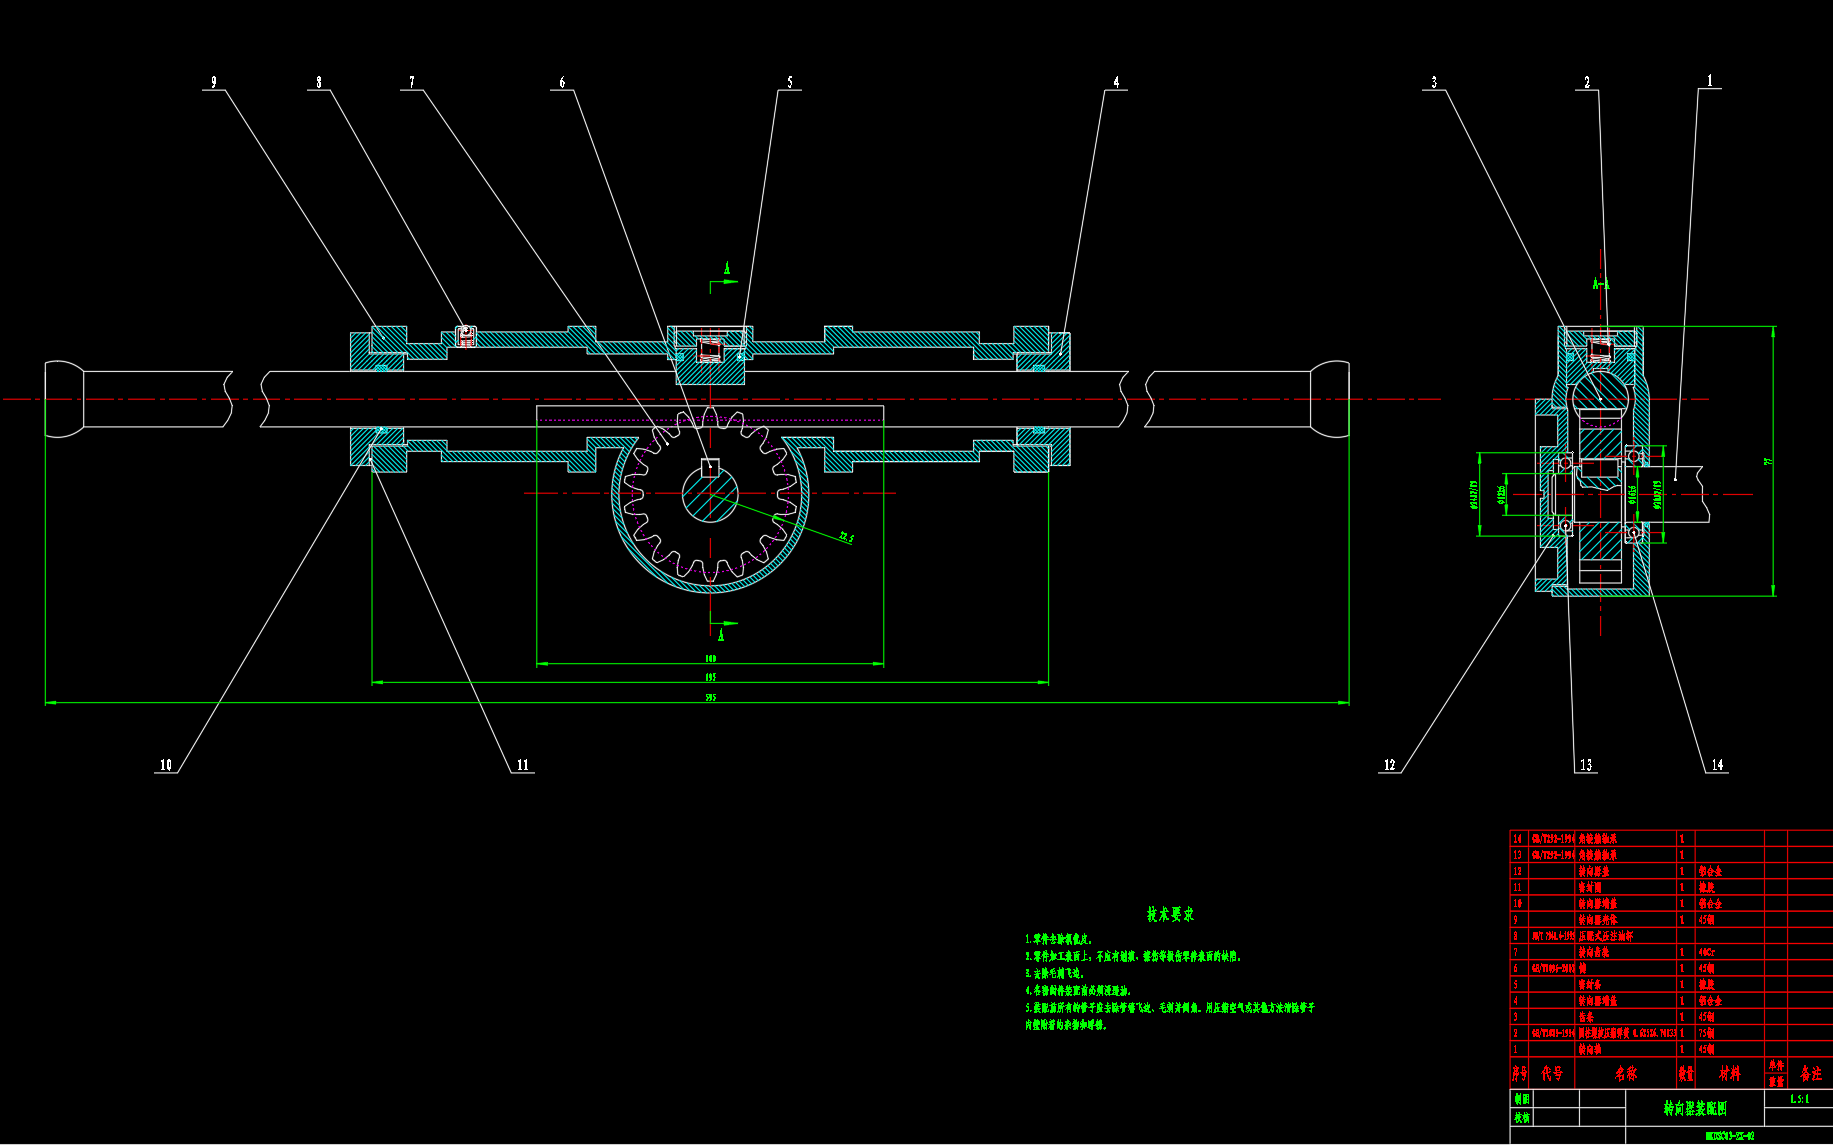This screenshot has height=1145, width=1833.
Task: Click part callout number 14
Action: tap(1717, 765)
